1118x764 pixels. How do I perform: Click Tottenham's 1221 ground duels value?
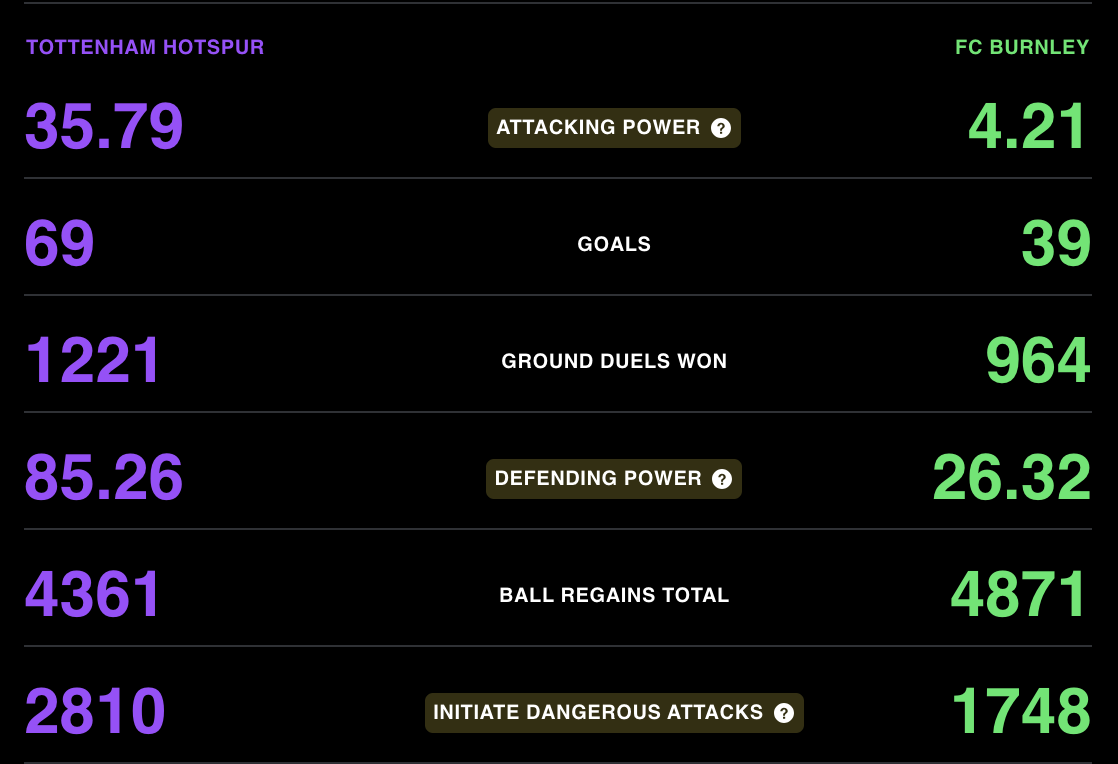tap(93, 361)
